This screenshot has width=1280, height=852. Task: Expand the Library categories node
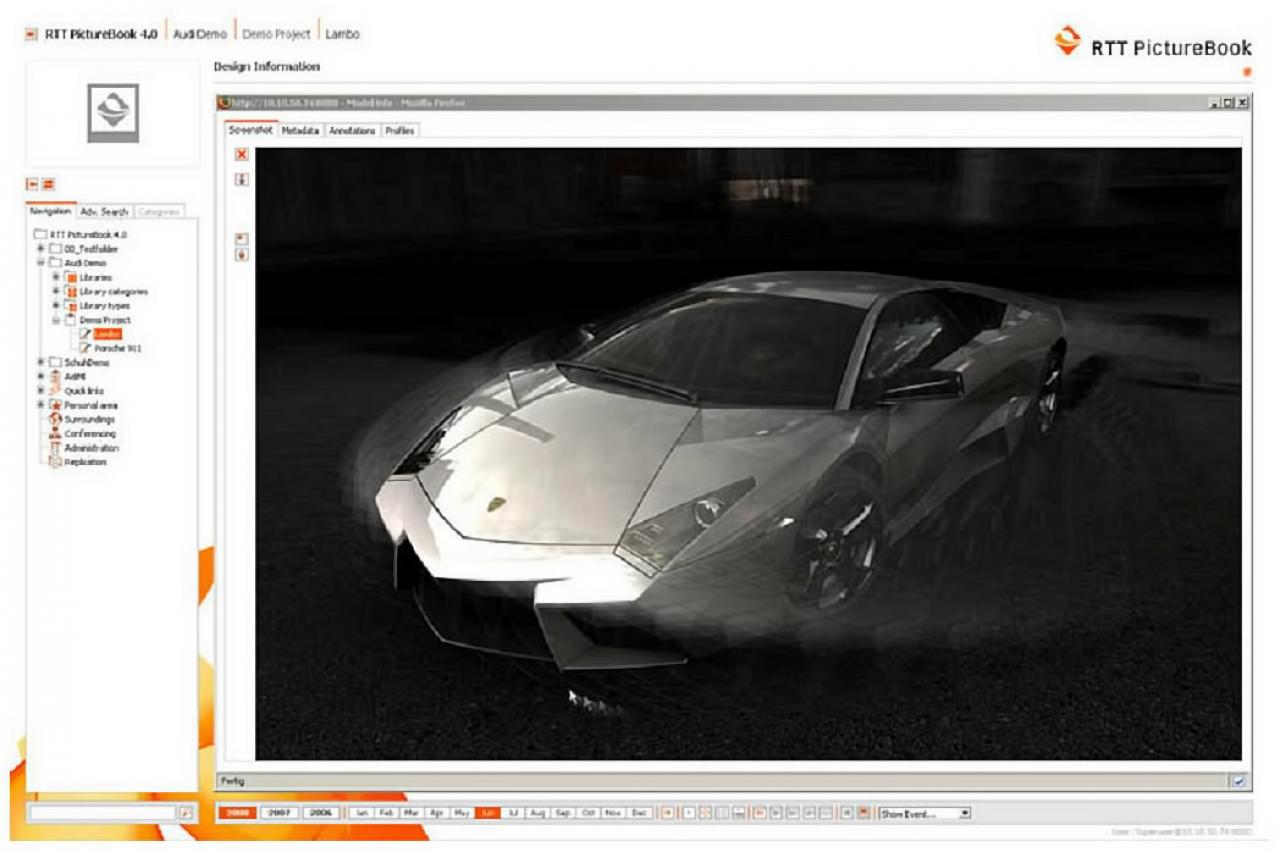click(x=57, y=291)
